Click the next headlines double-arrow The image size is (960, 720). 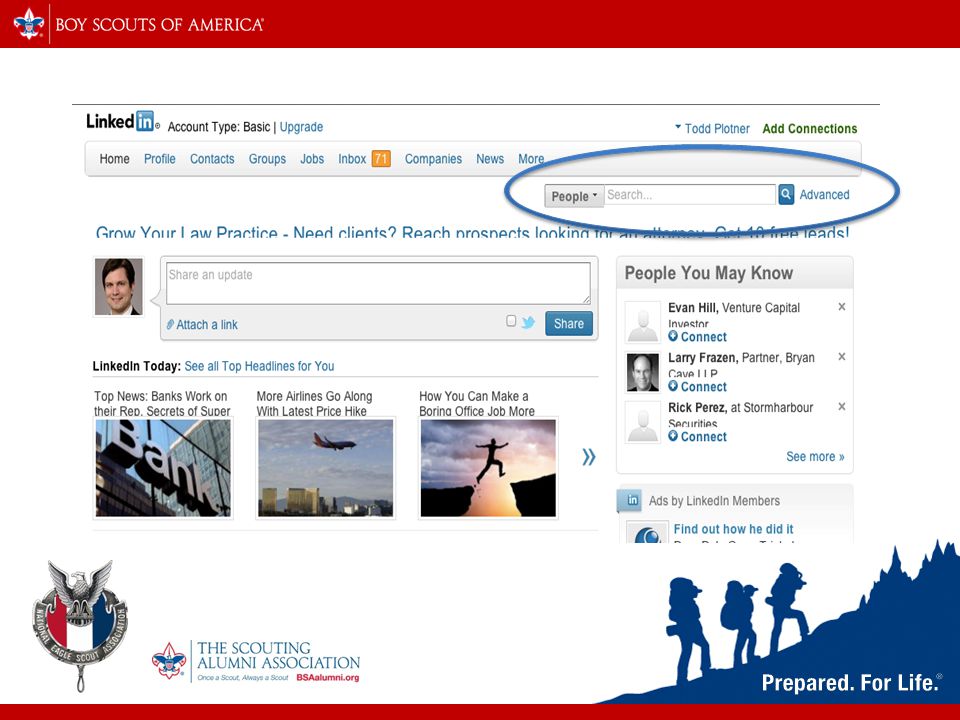pos(588,457)
